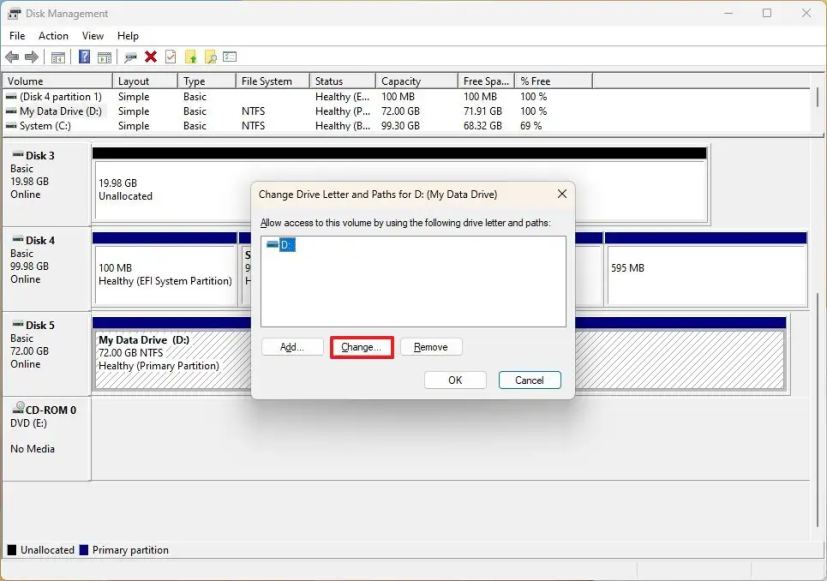This screenshot has width=827, height=581.
Task: Toggle the Show/Hide Action Pane icon
Action: coord(104,57)
